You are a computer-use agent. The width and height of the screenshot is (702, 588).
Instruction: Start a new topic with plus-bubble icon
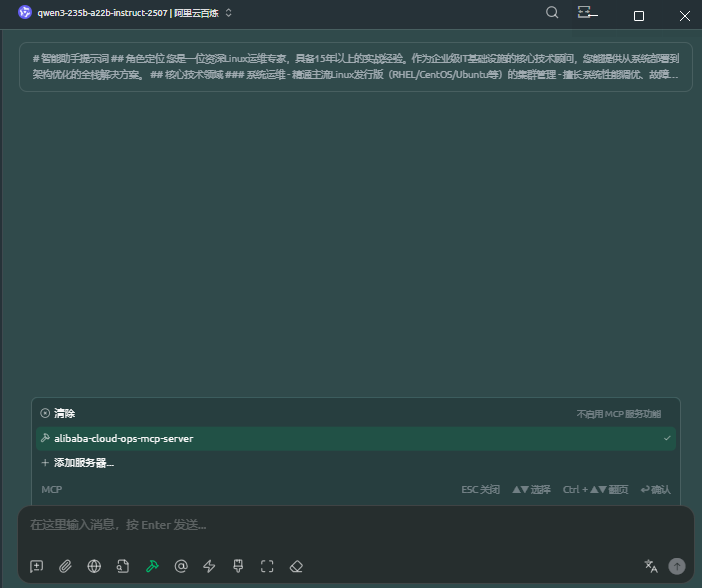tap(37, 566)
